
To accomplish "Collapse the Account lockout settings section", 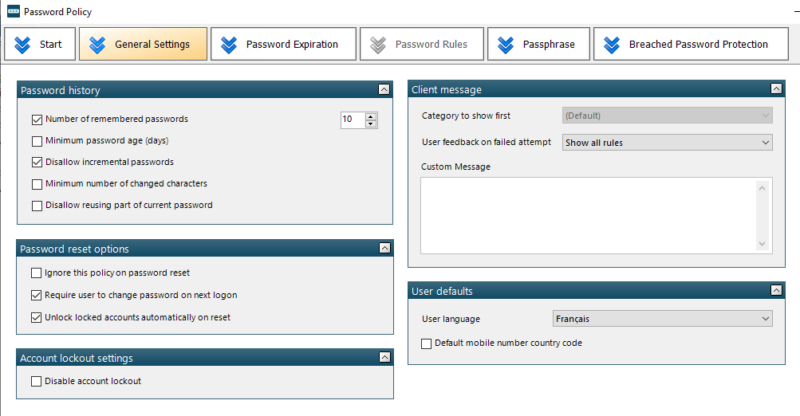I will click(x=385, y=357).
